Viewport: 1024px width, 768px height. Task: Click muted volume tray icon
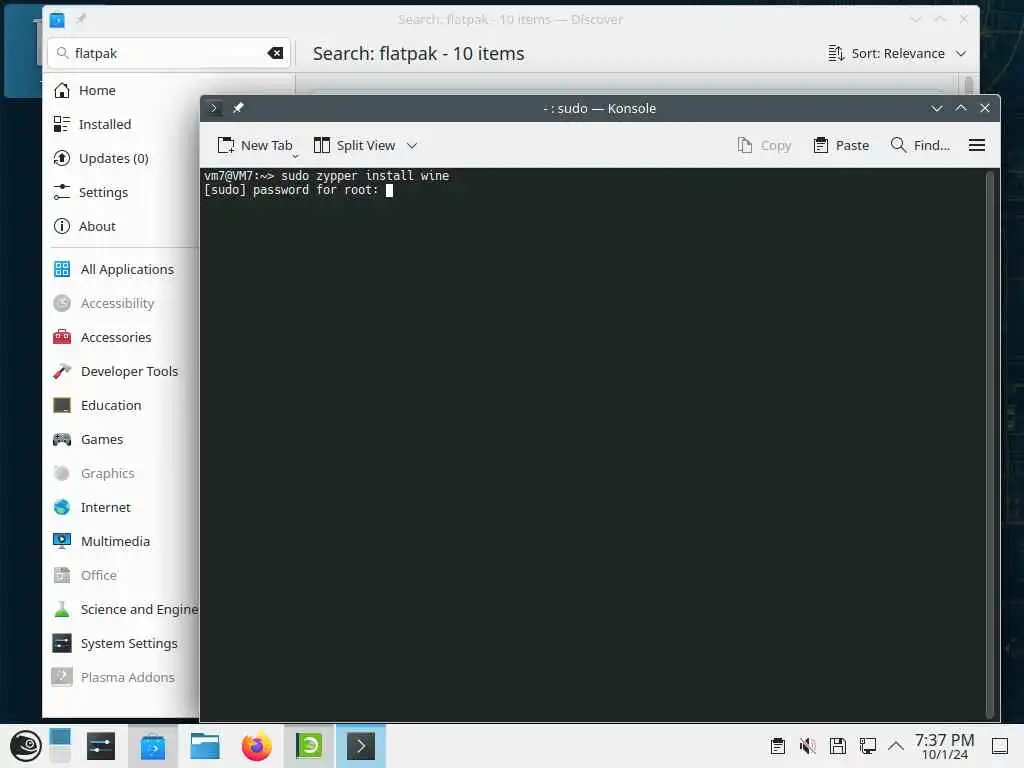808,746
